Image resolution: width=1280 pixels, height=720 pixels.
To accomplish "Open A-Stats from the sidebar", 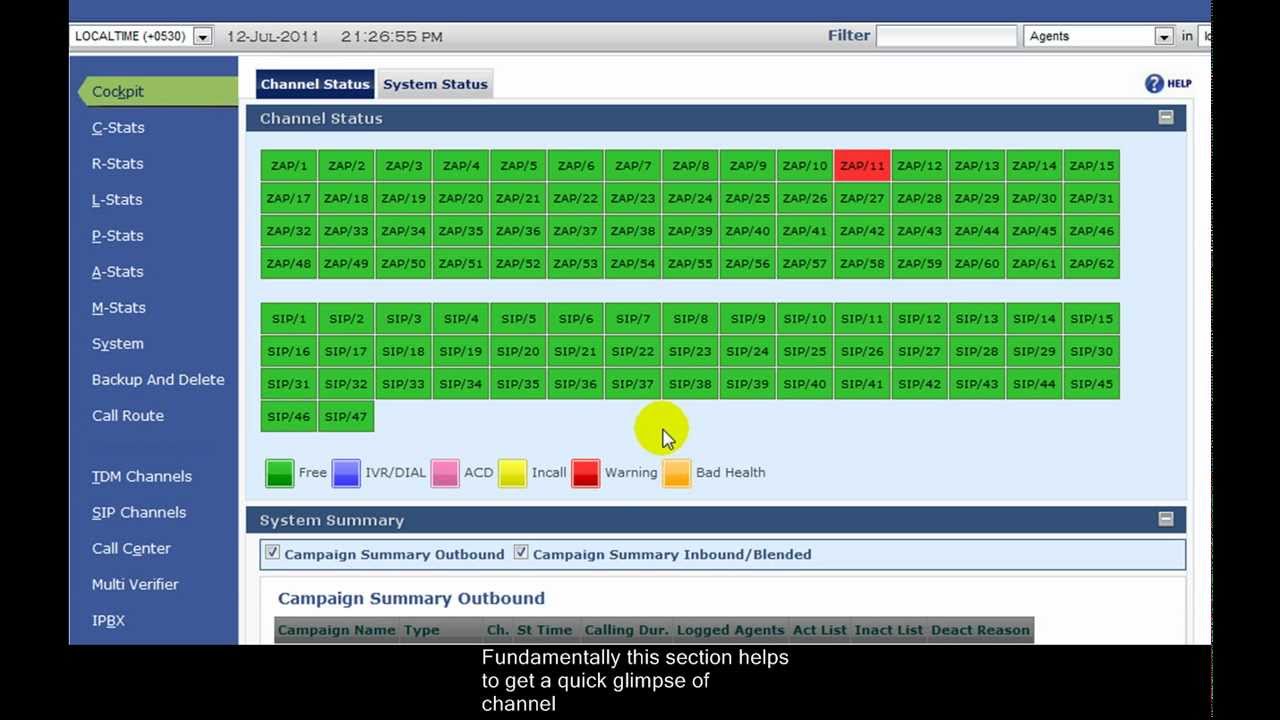I will coord(118,271).
